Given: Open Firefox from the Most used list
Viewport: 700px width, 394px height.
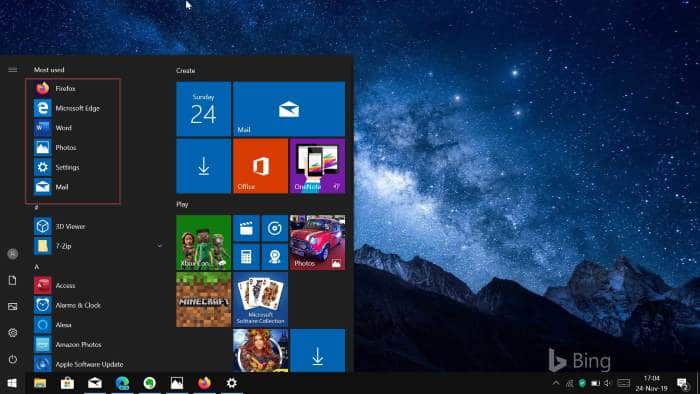Looking at the screenshot, I should (x=76, y=88).
